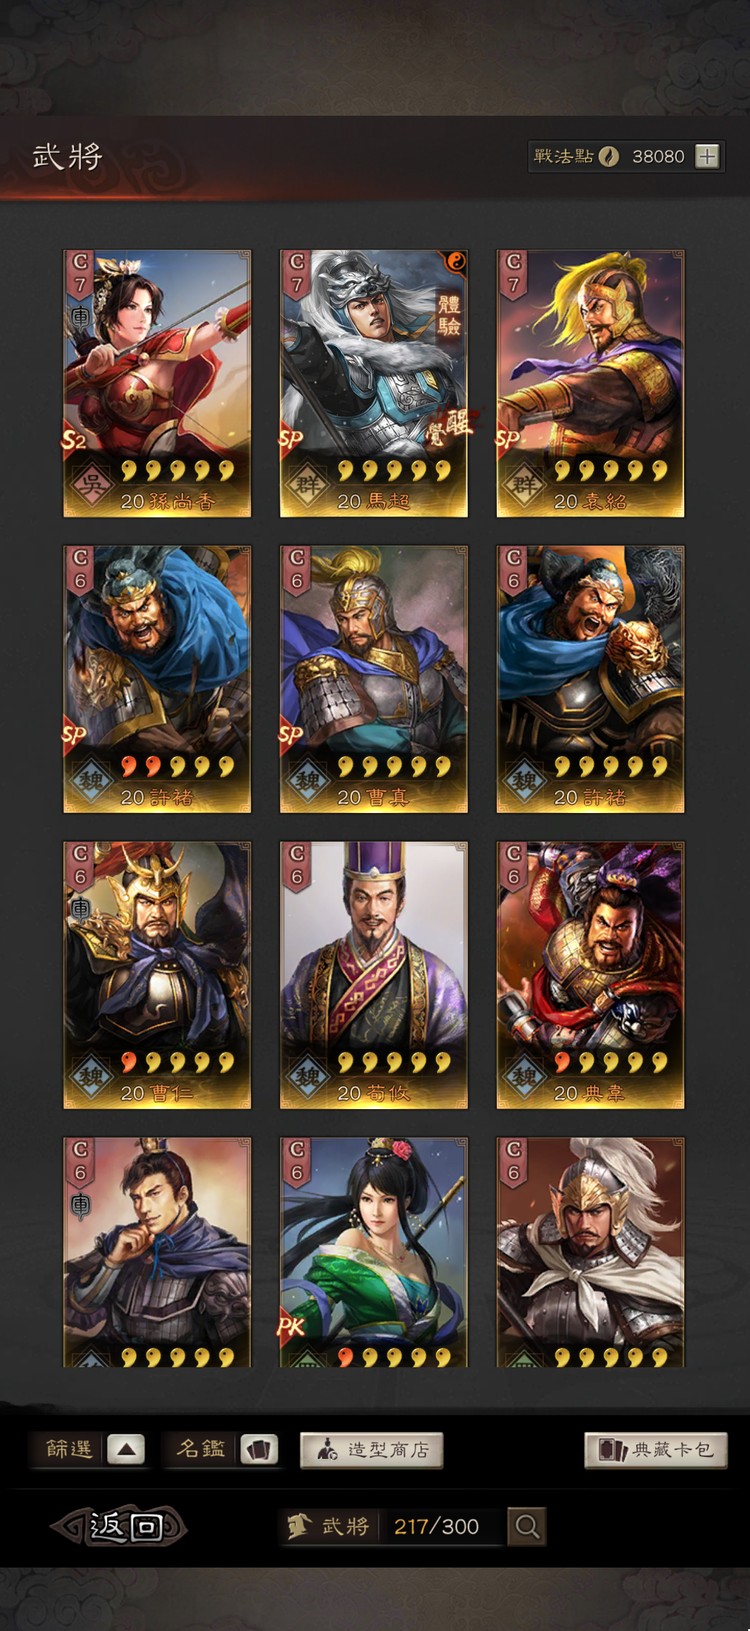The width and height of the screenshot is (750, 1631).
Task: Select the 袁紹 general card
Action: 590,384
